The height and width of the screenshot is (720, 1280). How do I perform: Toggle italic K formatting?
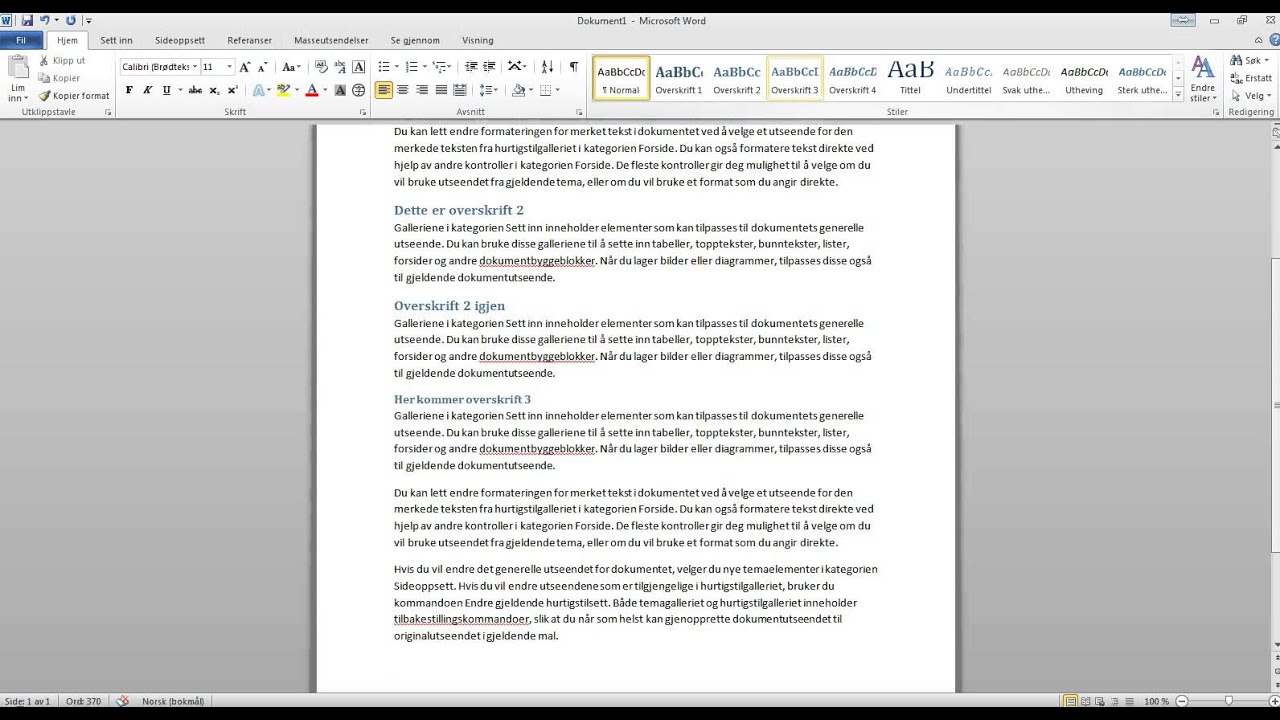[x=148, y=90]
